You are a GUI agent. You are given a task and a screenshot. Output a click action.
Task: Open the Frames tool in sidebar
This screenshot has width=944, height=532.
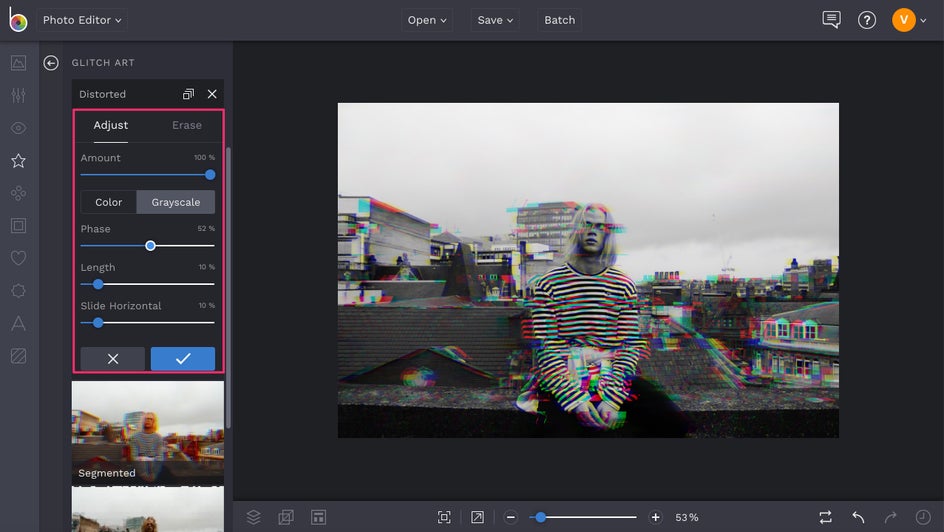pos(18,226)
